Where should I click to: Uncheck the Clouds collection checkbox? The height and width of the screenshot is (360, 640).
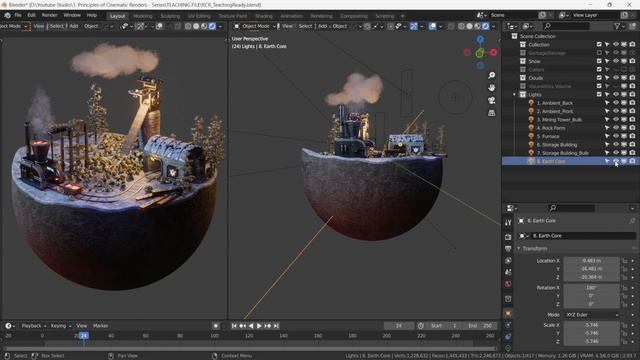click(x=599, y=78)
